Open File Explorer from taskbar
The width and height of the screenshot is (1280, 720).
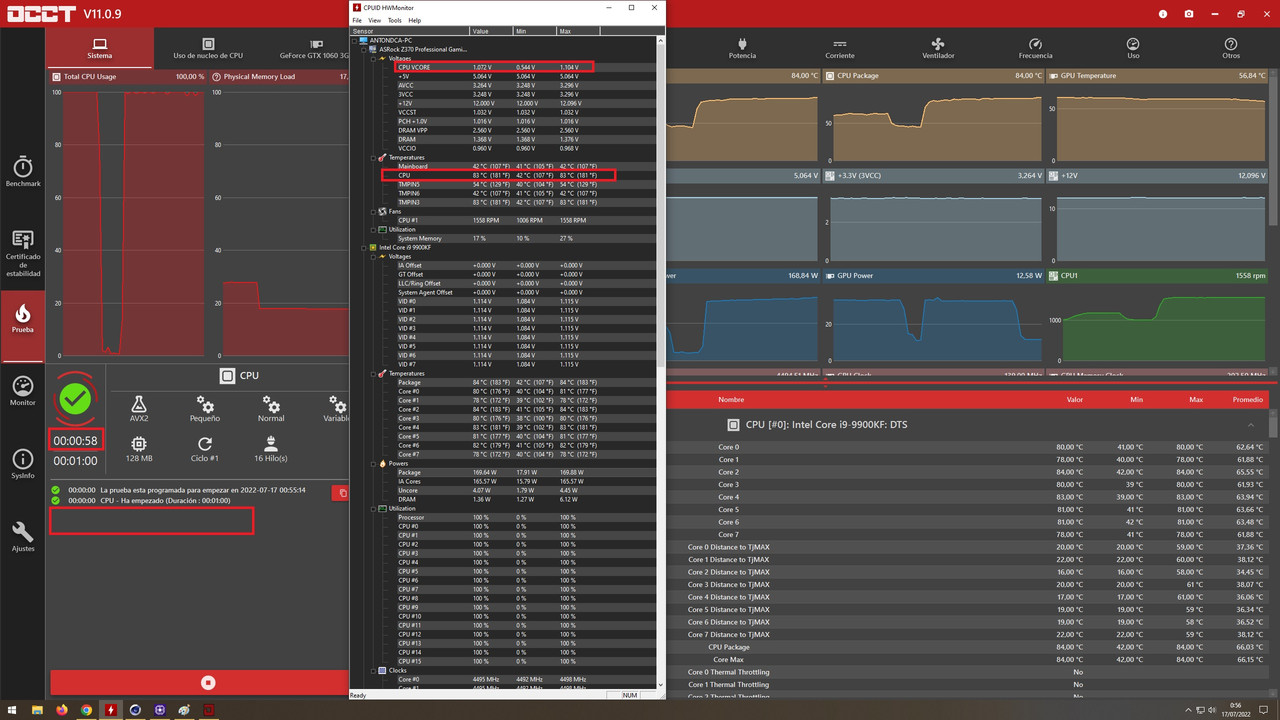coord(38,710)
